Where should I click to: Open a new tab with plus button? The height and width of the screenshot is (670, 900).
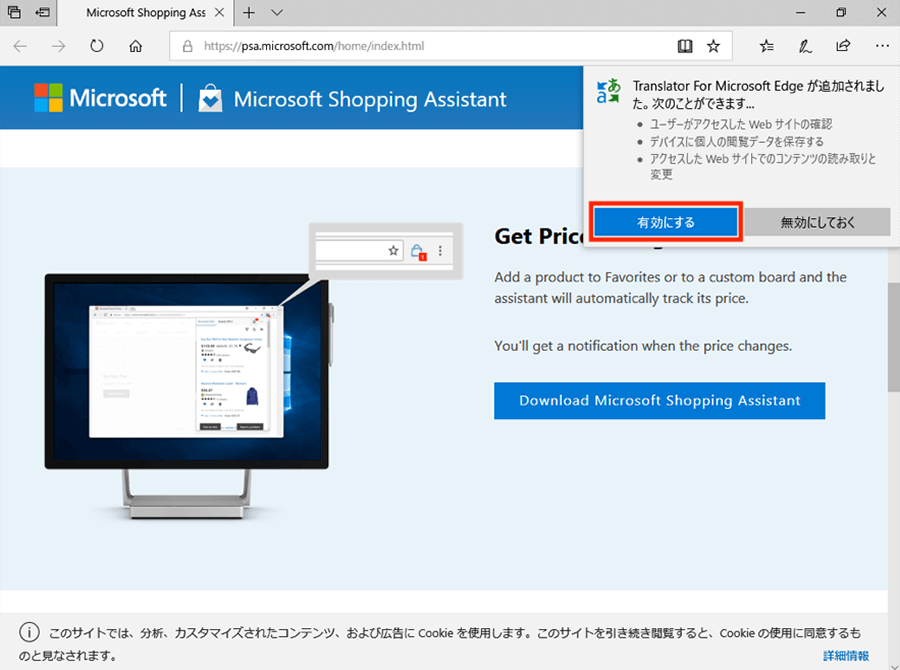(249, 13)
